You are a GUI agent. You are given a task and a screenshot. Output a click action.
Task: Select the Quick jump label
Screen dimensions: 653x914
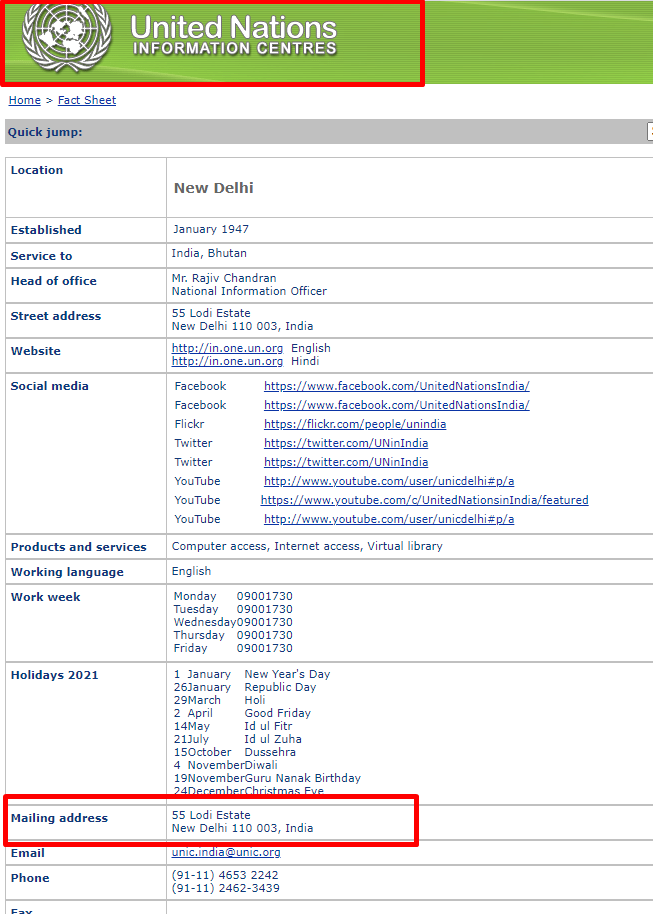click(x=45, y=132)
